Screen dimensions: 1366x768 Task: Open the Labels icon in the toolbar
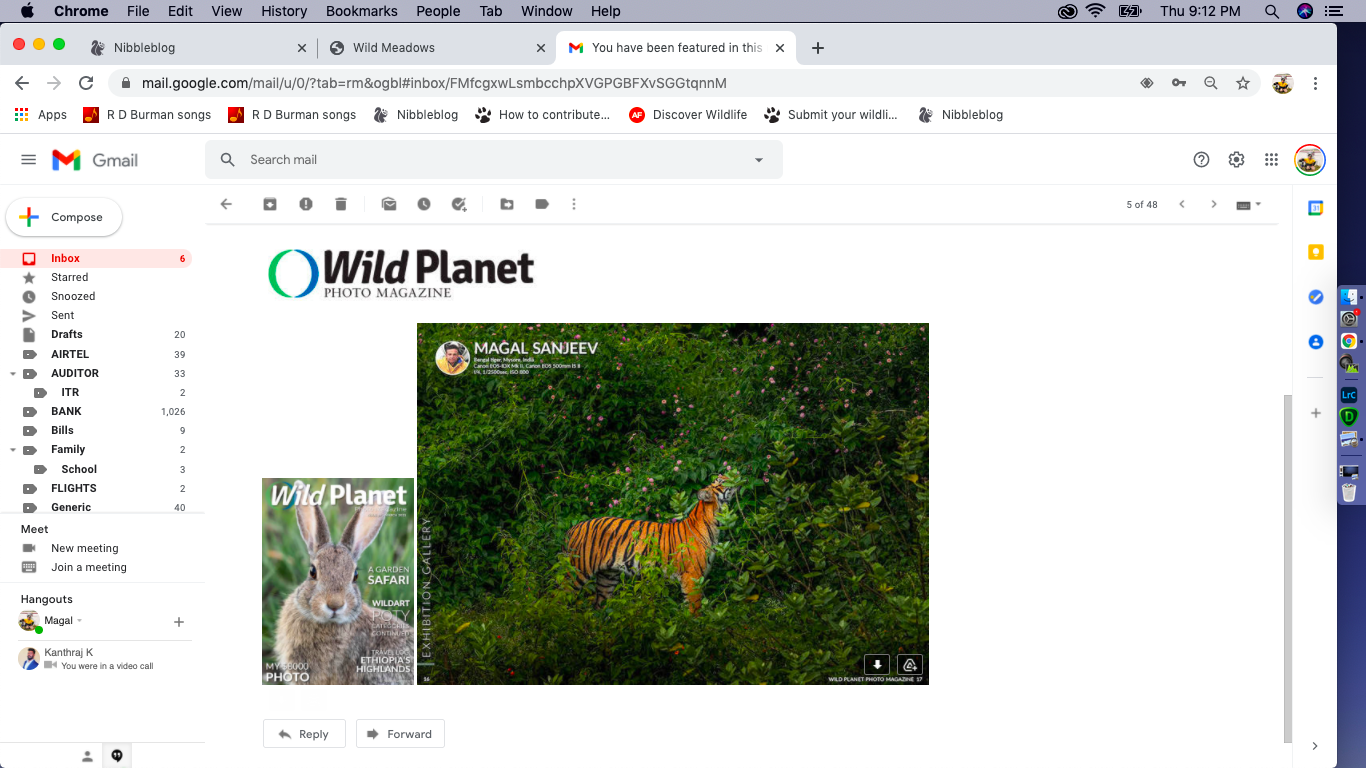coord(542,204)
